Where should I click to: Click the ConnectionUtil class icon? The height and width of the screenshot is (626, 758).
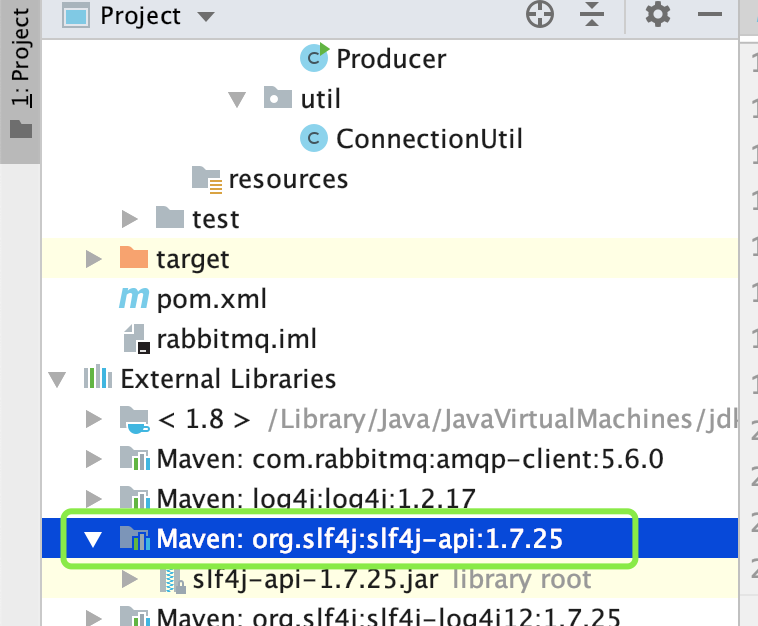315,138
